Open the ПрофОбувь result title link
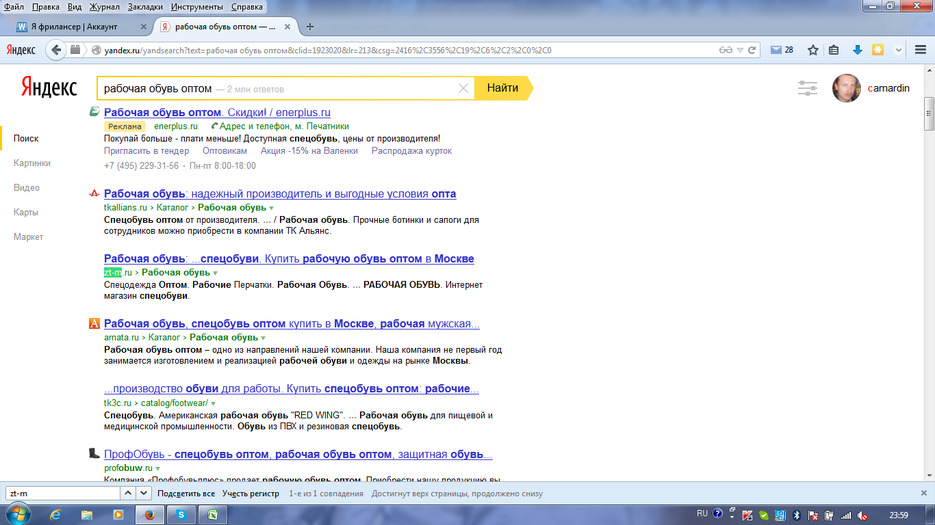Image resolution: width=935 pixels, height=525 pixels. (298, 455)
